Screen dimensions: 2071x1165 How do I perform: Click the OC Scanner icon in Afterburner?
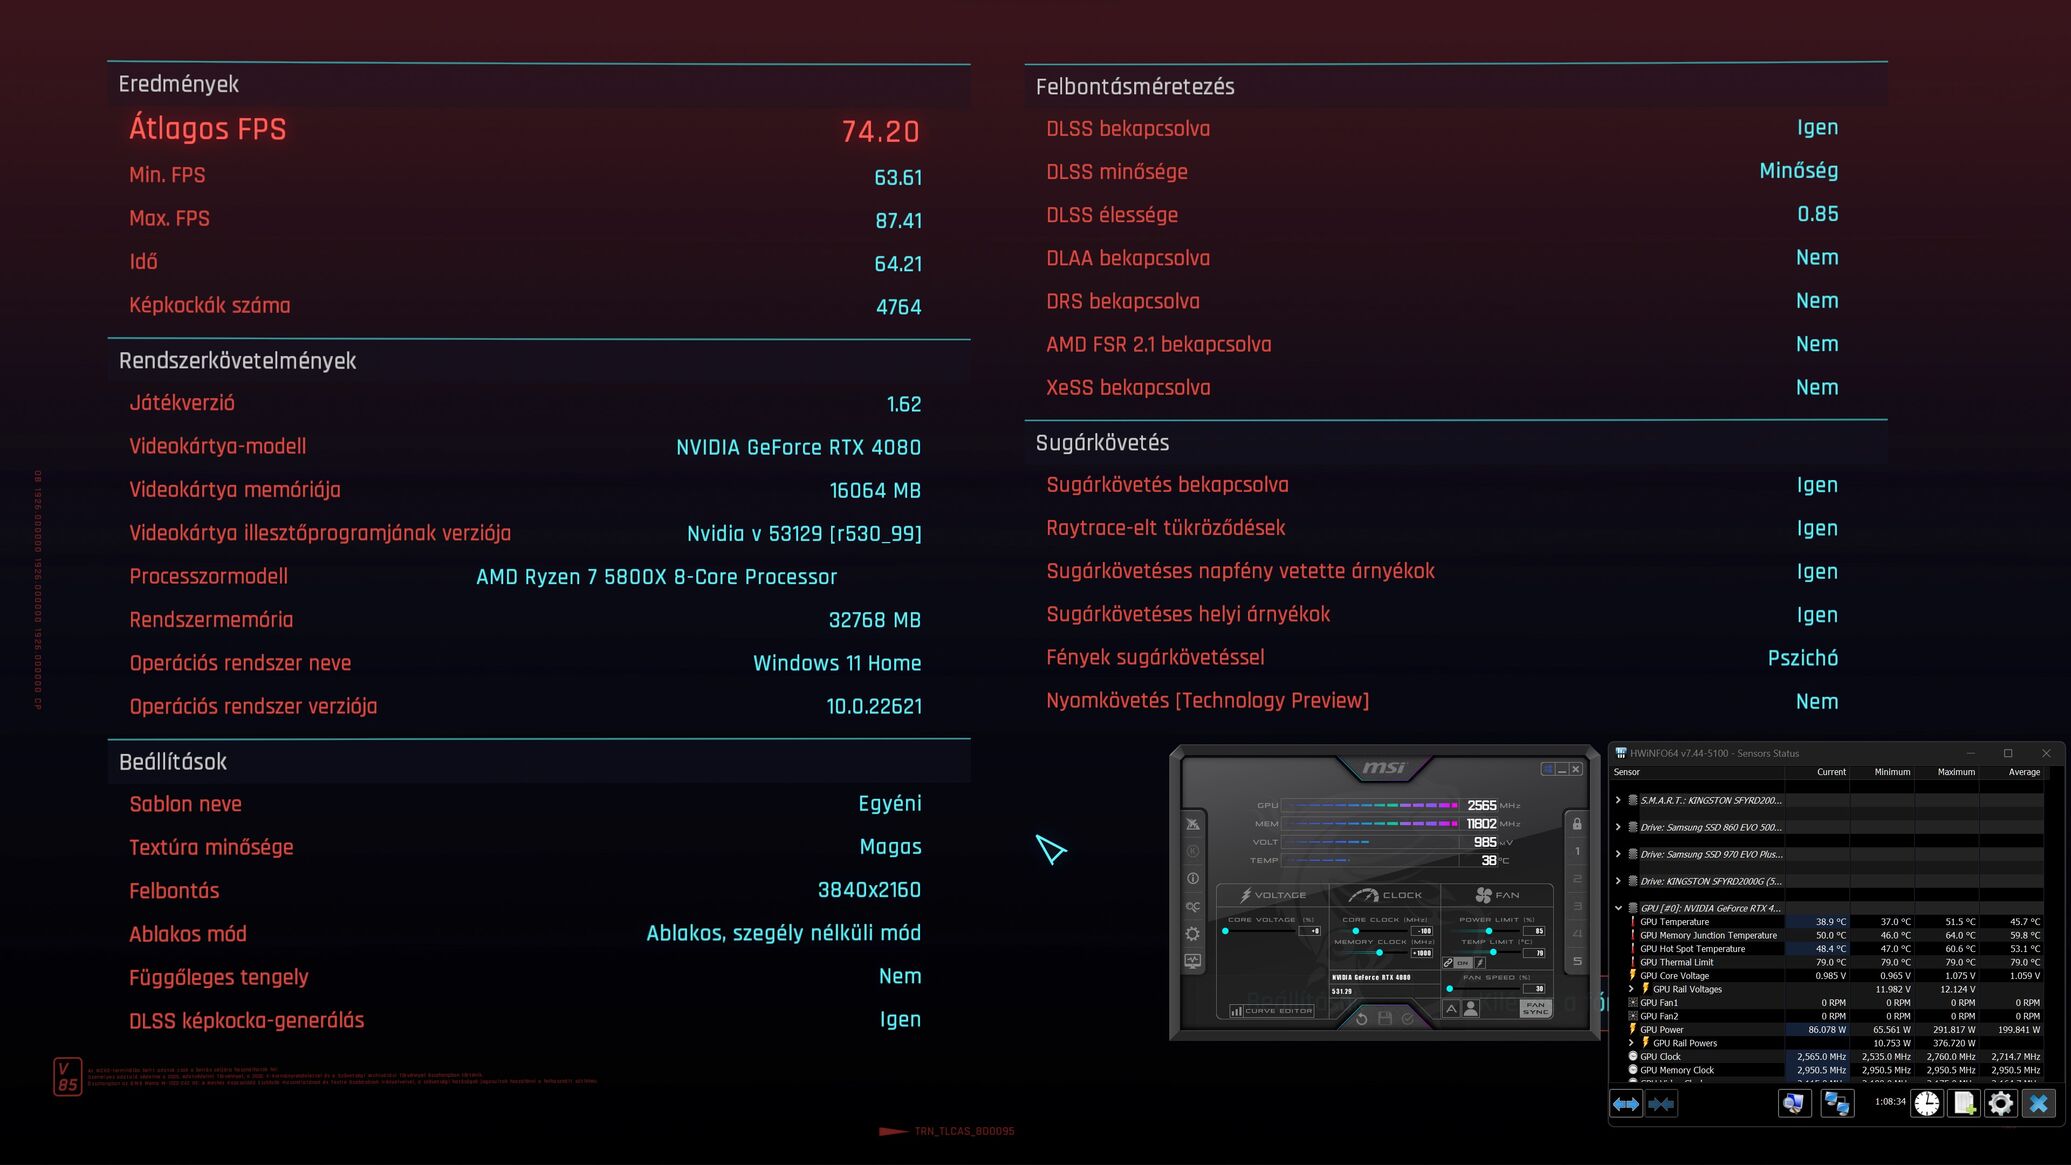tap(1192, 907)
